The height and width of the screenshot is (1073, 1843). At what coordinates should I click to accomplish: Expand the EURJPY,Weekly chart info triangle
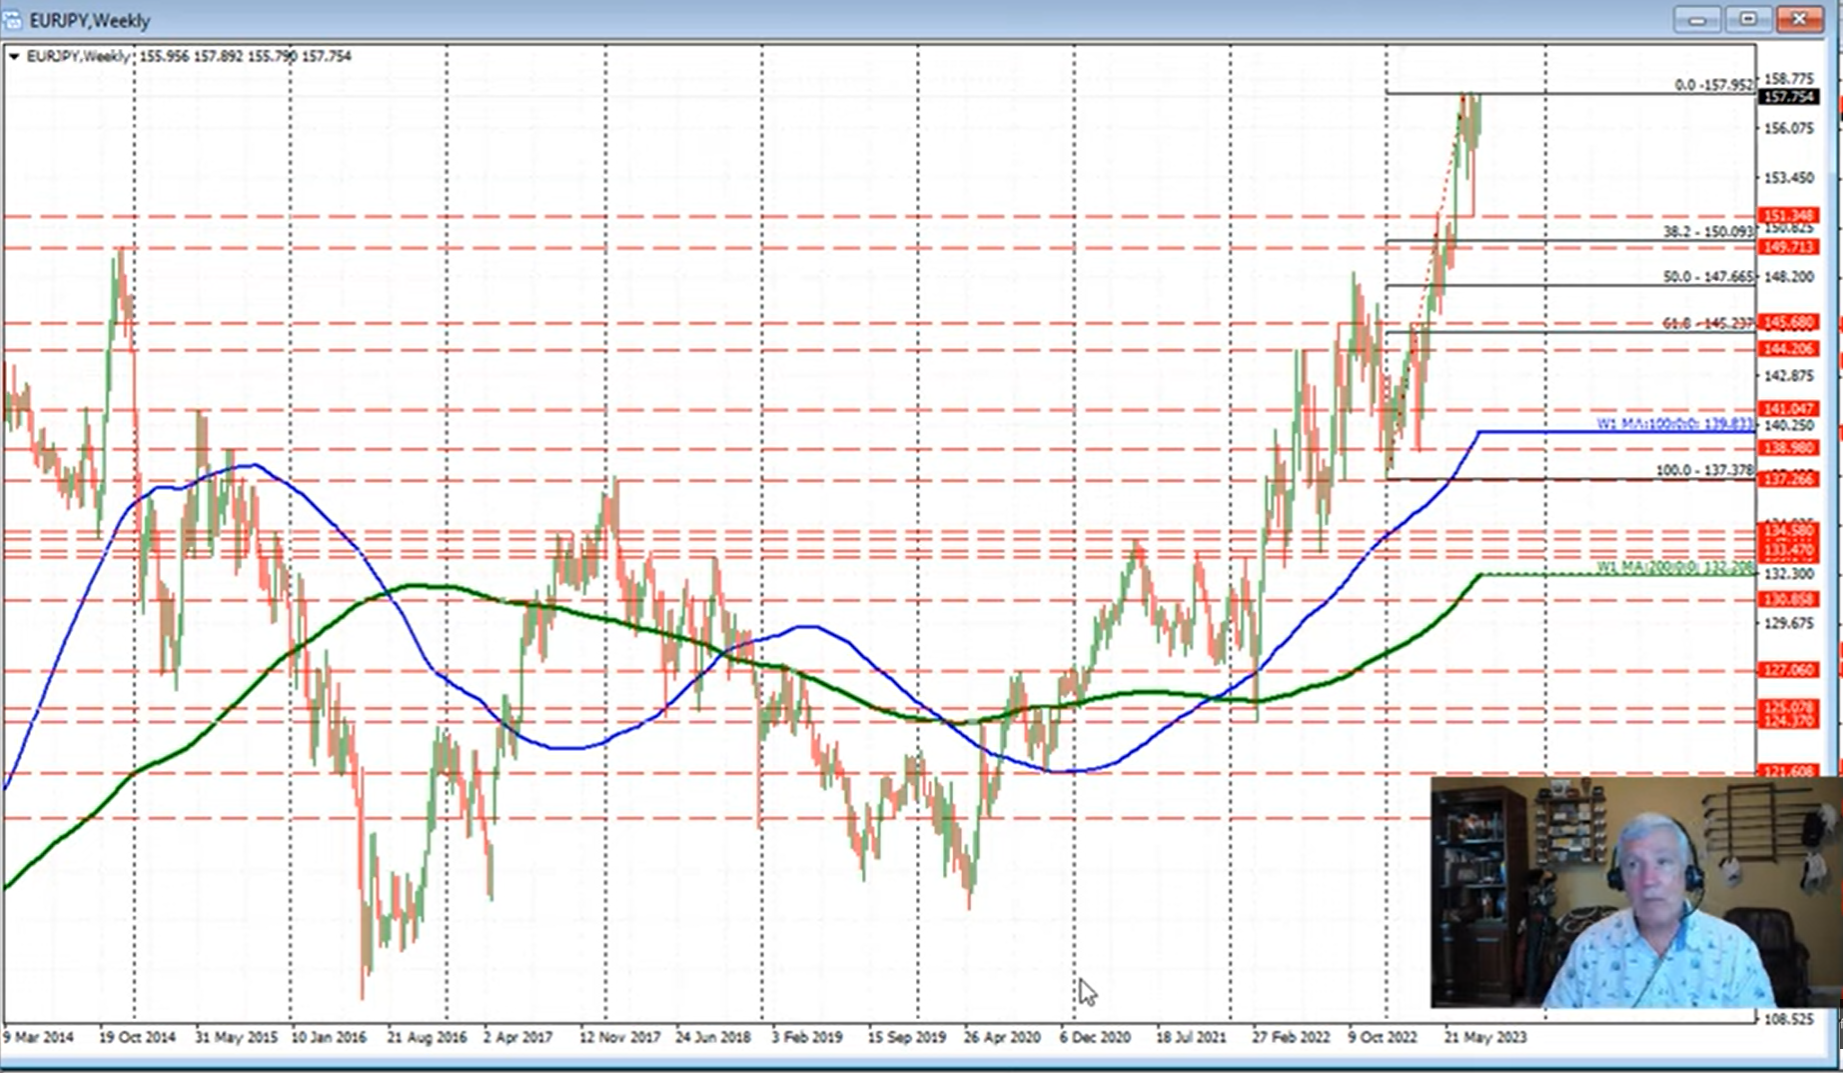pos(14,57)
